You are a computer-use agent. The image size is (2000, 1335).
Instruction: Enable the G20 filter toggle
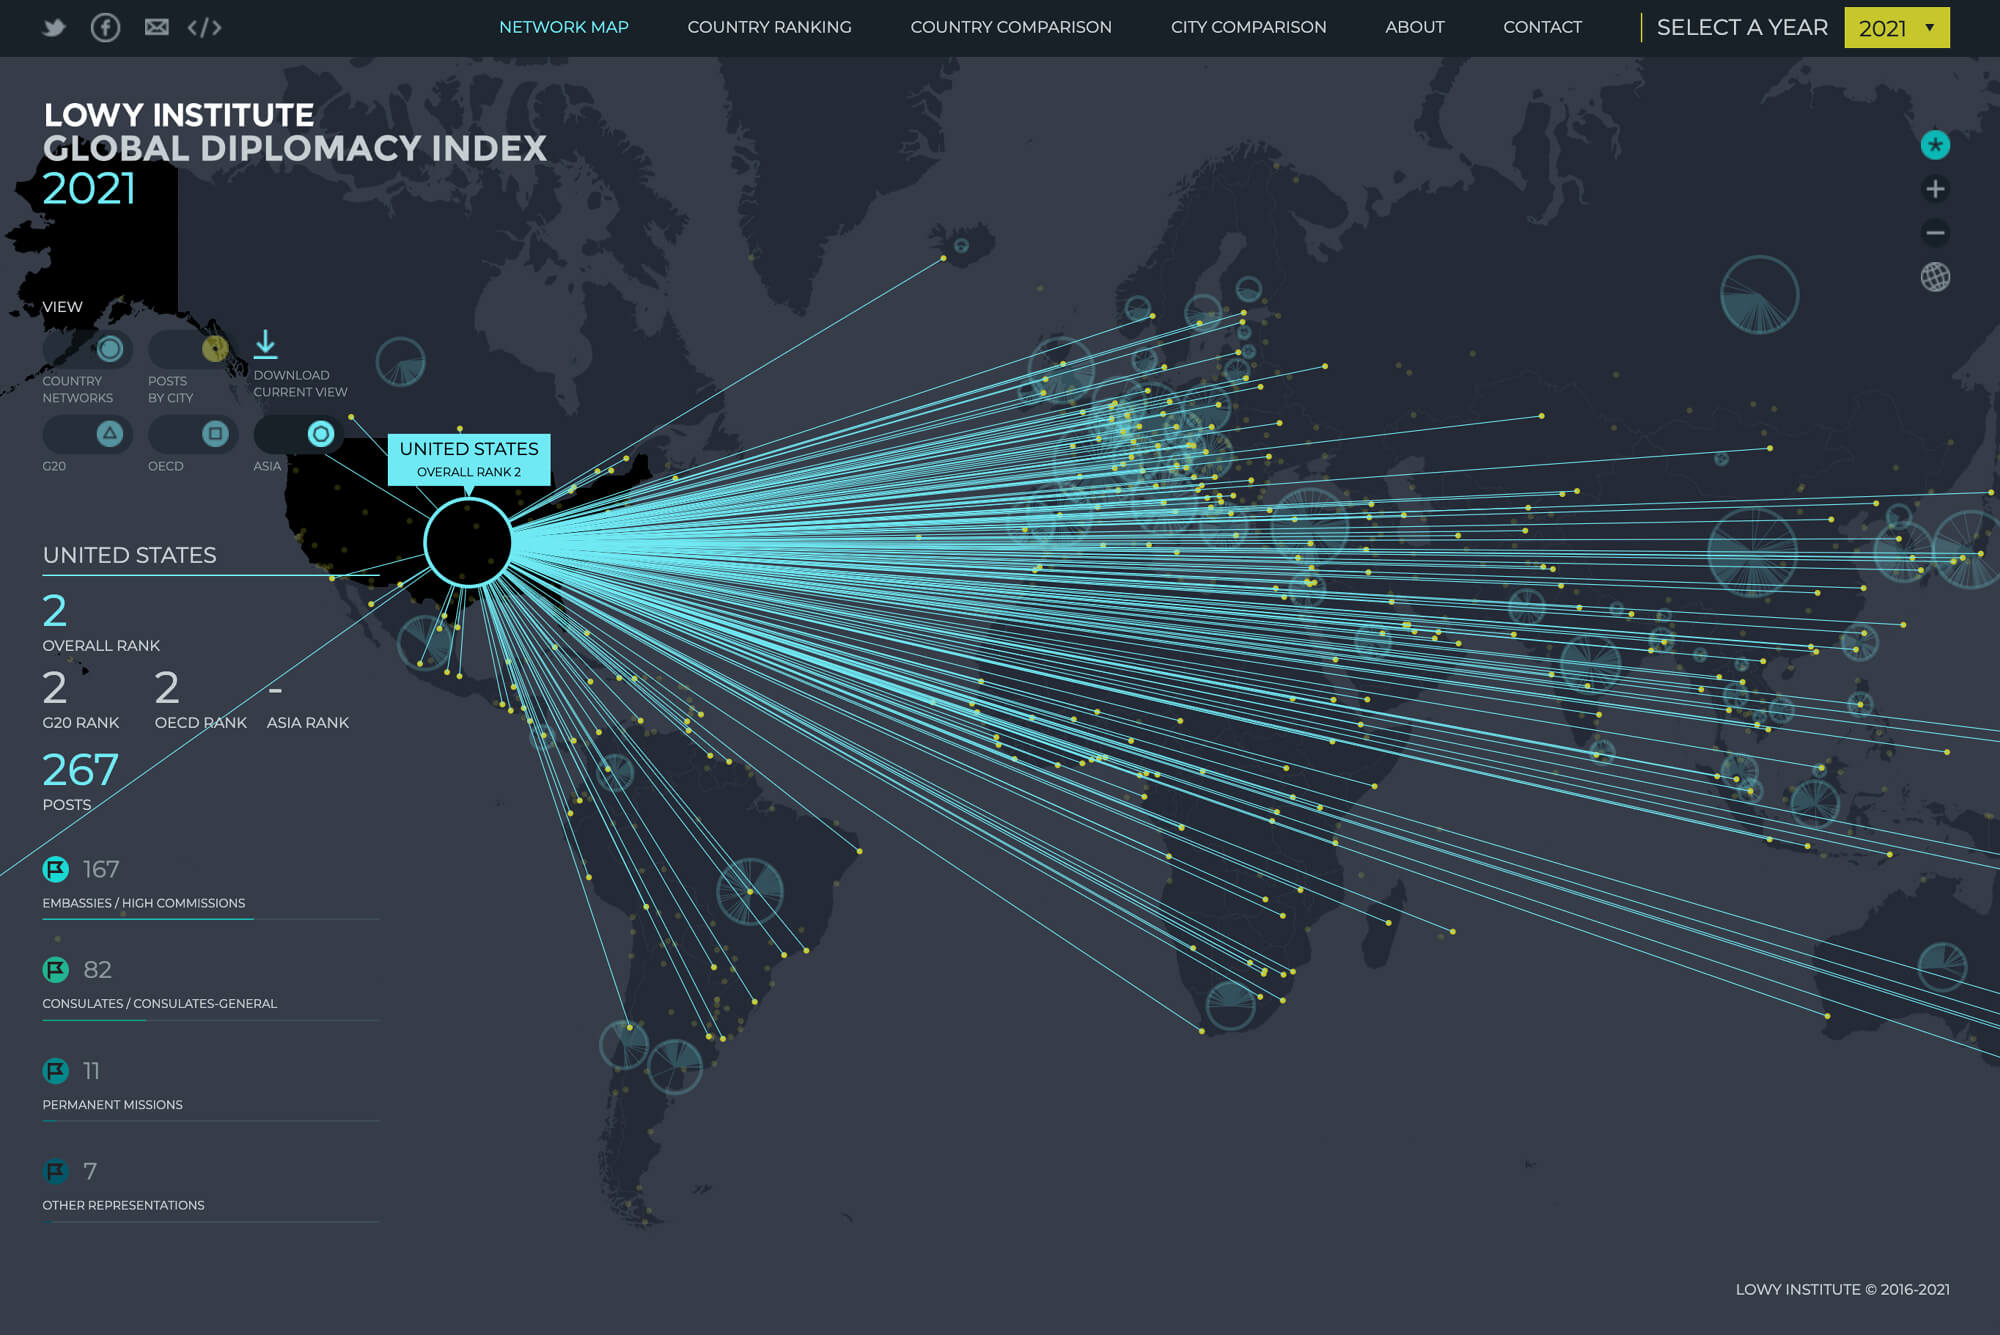coord(87,434)
